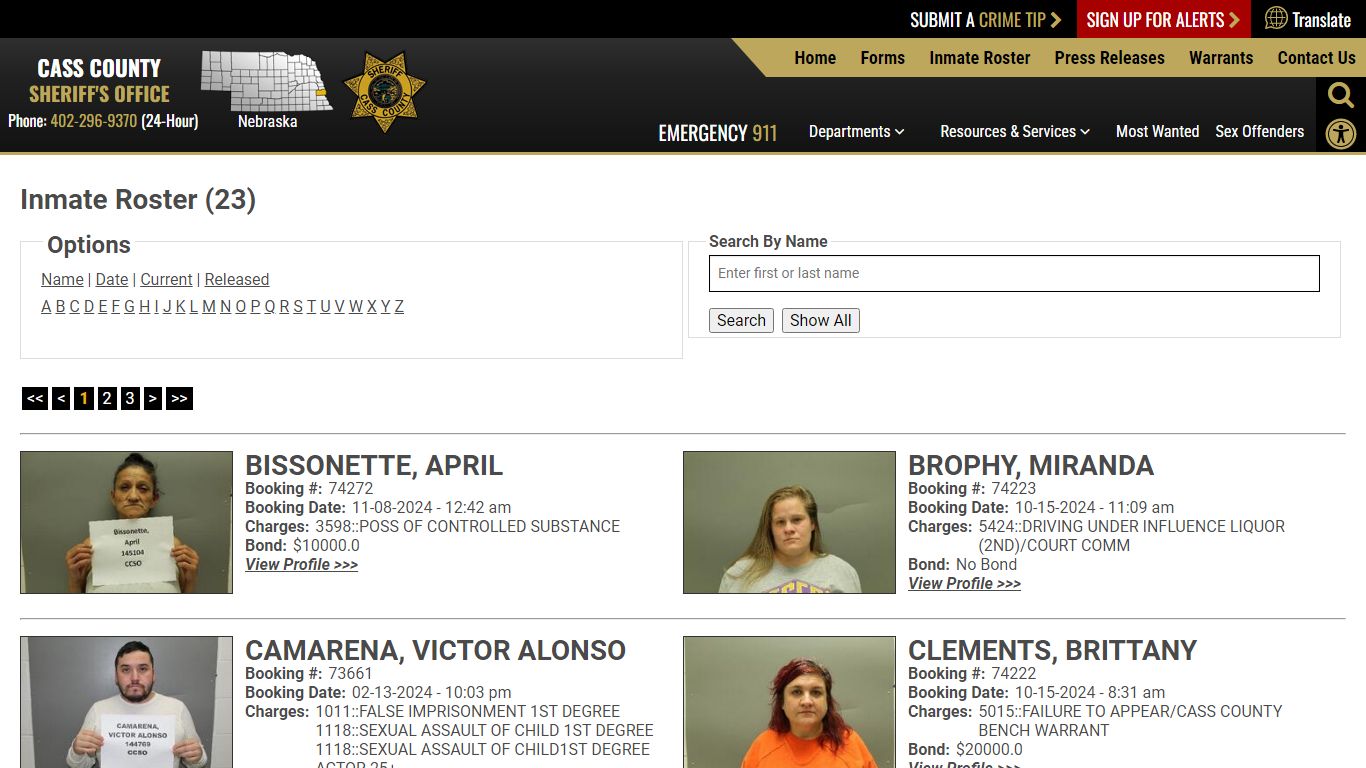Expand Resources & Services dropdown
The width and height of the screenshot is (1366, 768).
click(x=1015, y=131)
